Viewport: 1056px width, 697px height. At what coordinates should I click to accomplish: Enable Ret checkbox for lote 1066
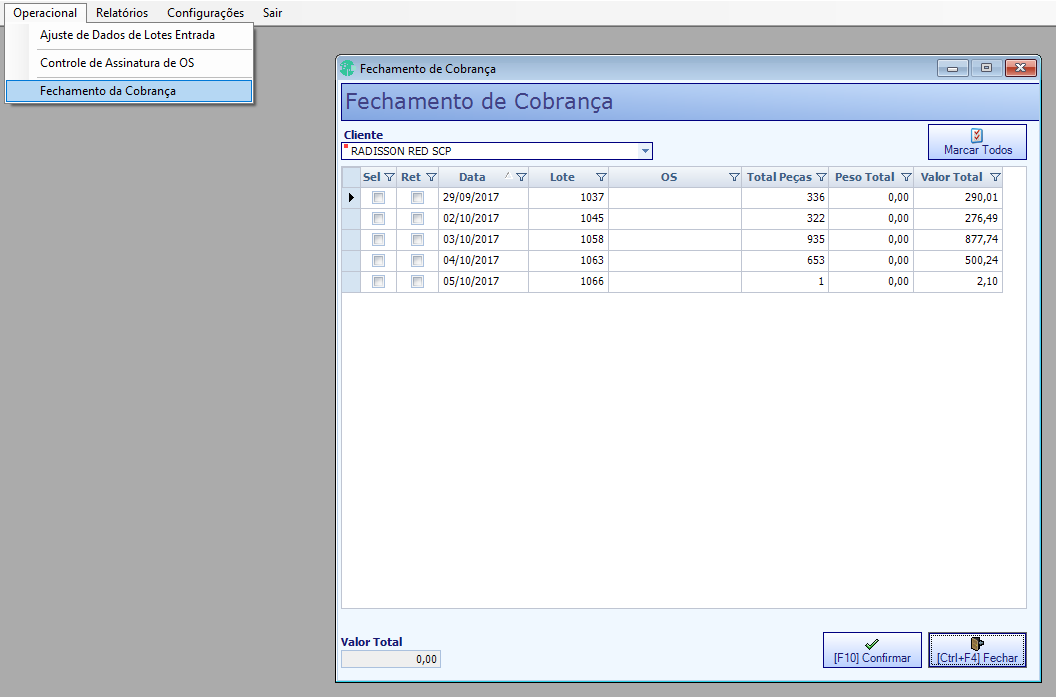[418, 281]
